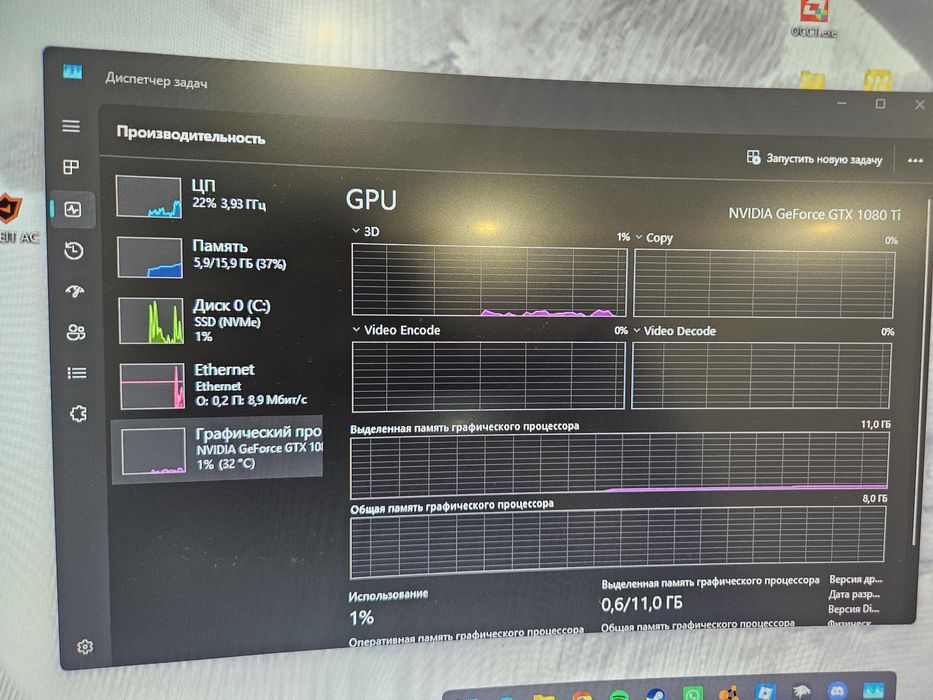
Task: Open Discord from the taskbar
Action: (x=837, y=691)
